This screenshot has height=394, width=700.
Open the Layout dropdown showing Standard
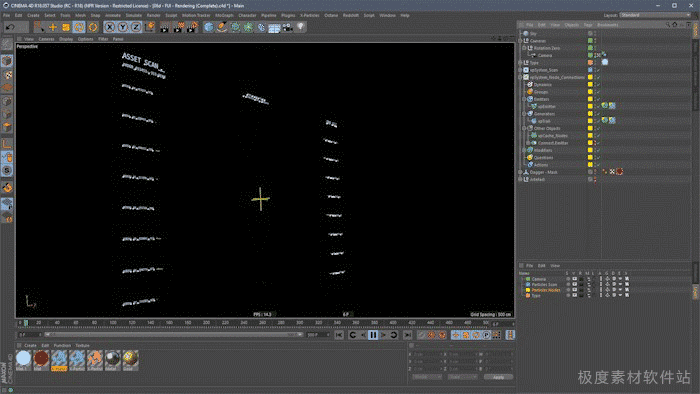[x=655, y=15]
